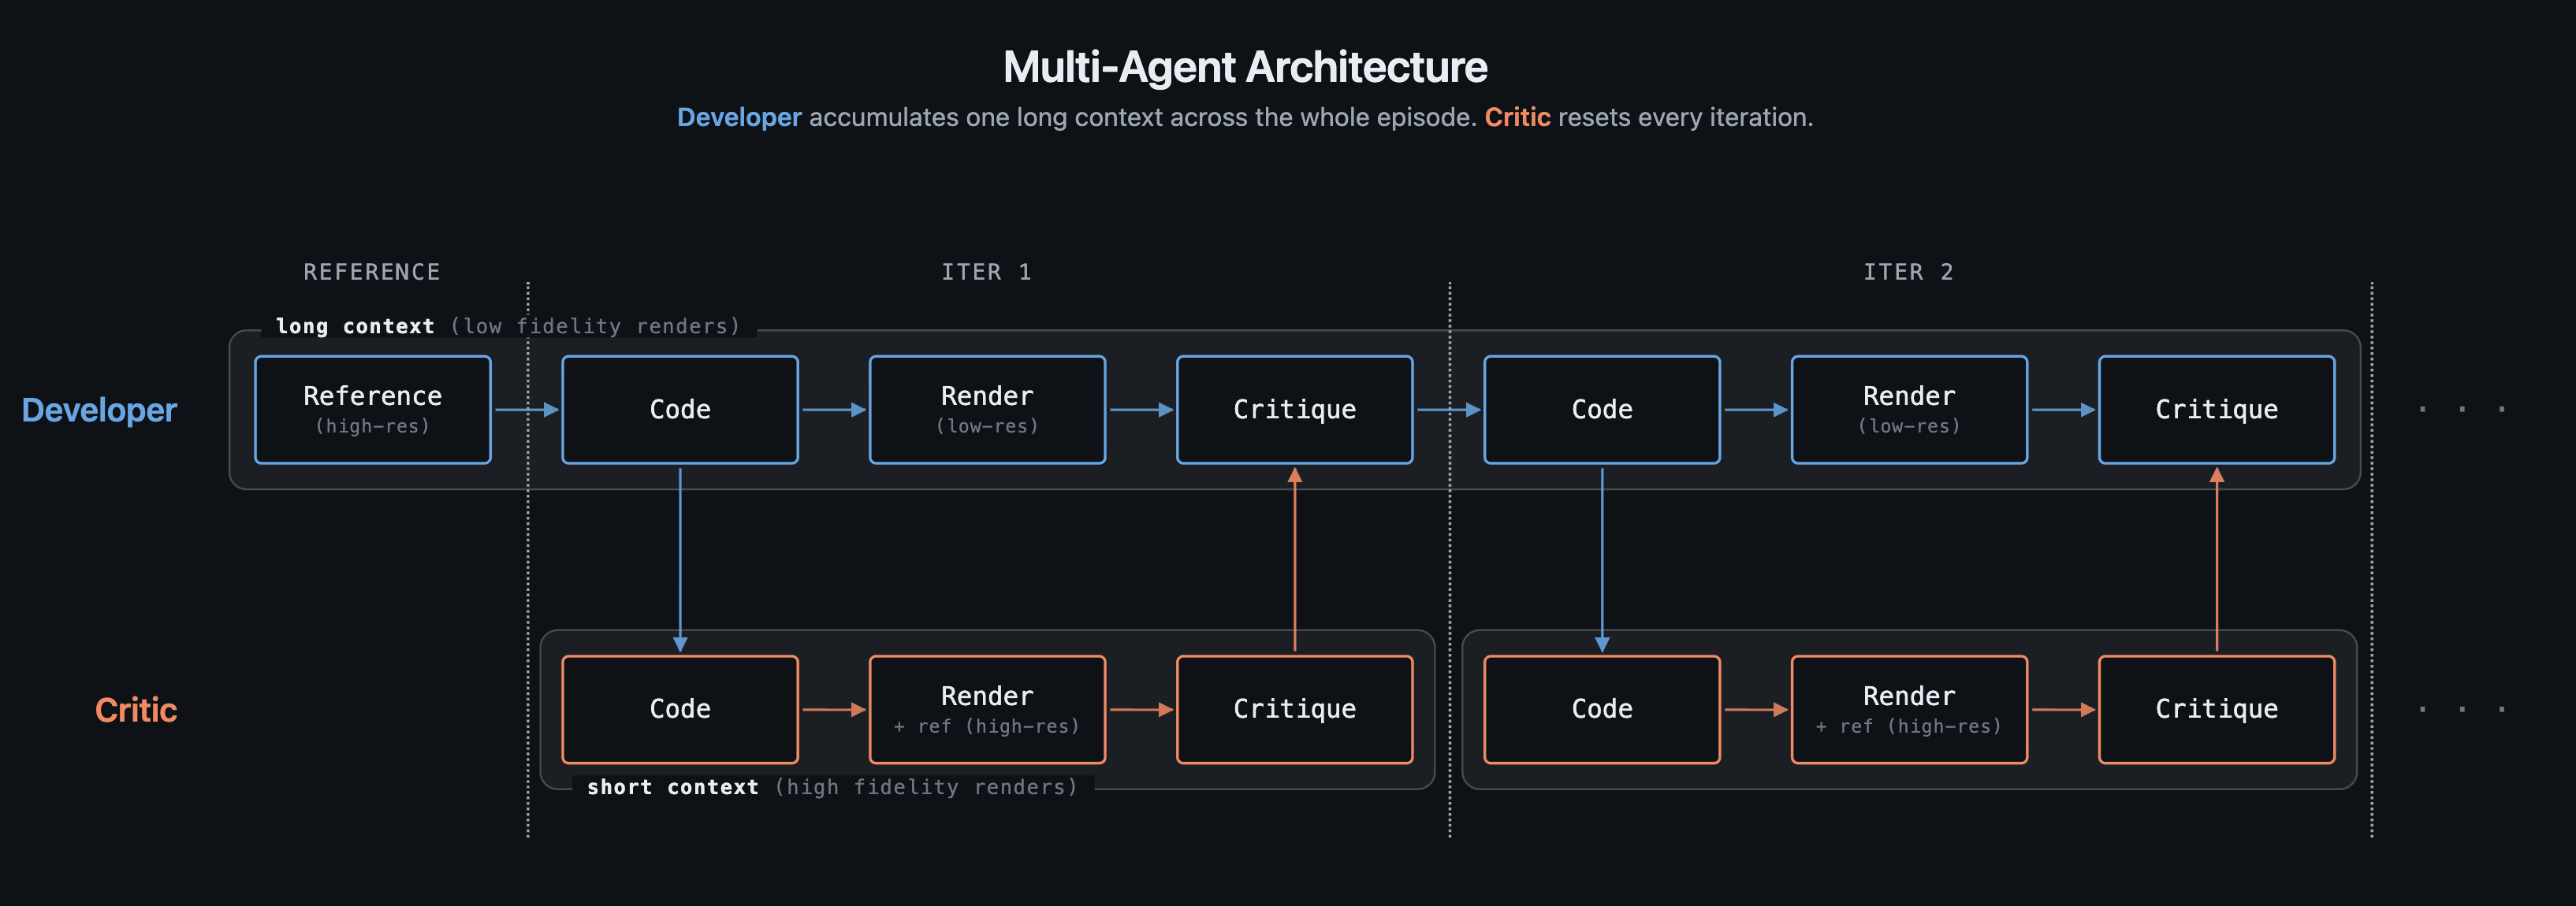Click Critic's Render + ref box under ITER 1
The height and width of the screenshot is (906, 2576).
pyautogui.click(x=987, y=710)
